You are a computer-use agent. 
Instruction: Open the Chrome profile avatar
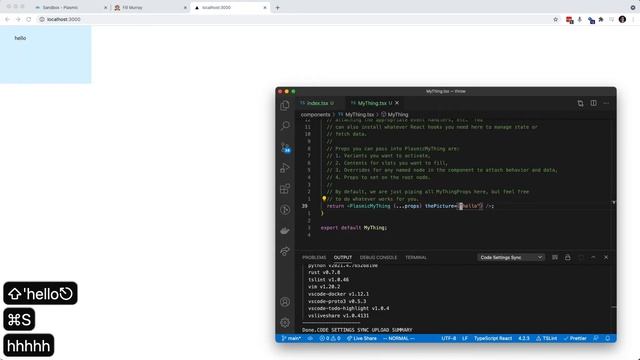point(622,19)
